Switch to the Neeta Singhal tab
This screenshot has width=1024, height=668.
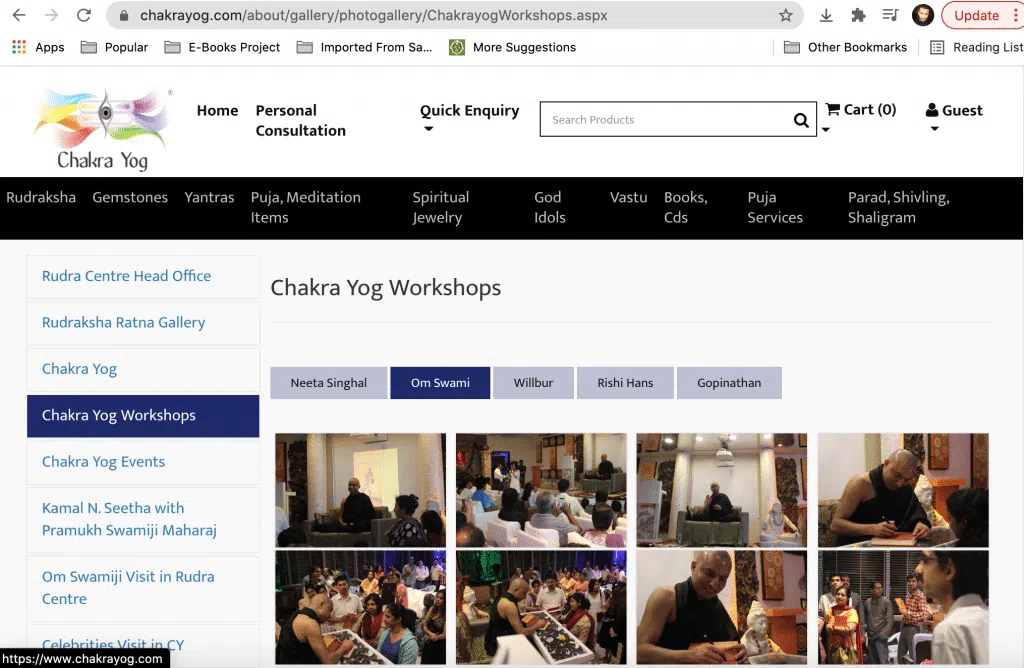coord(328,383)
